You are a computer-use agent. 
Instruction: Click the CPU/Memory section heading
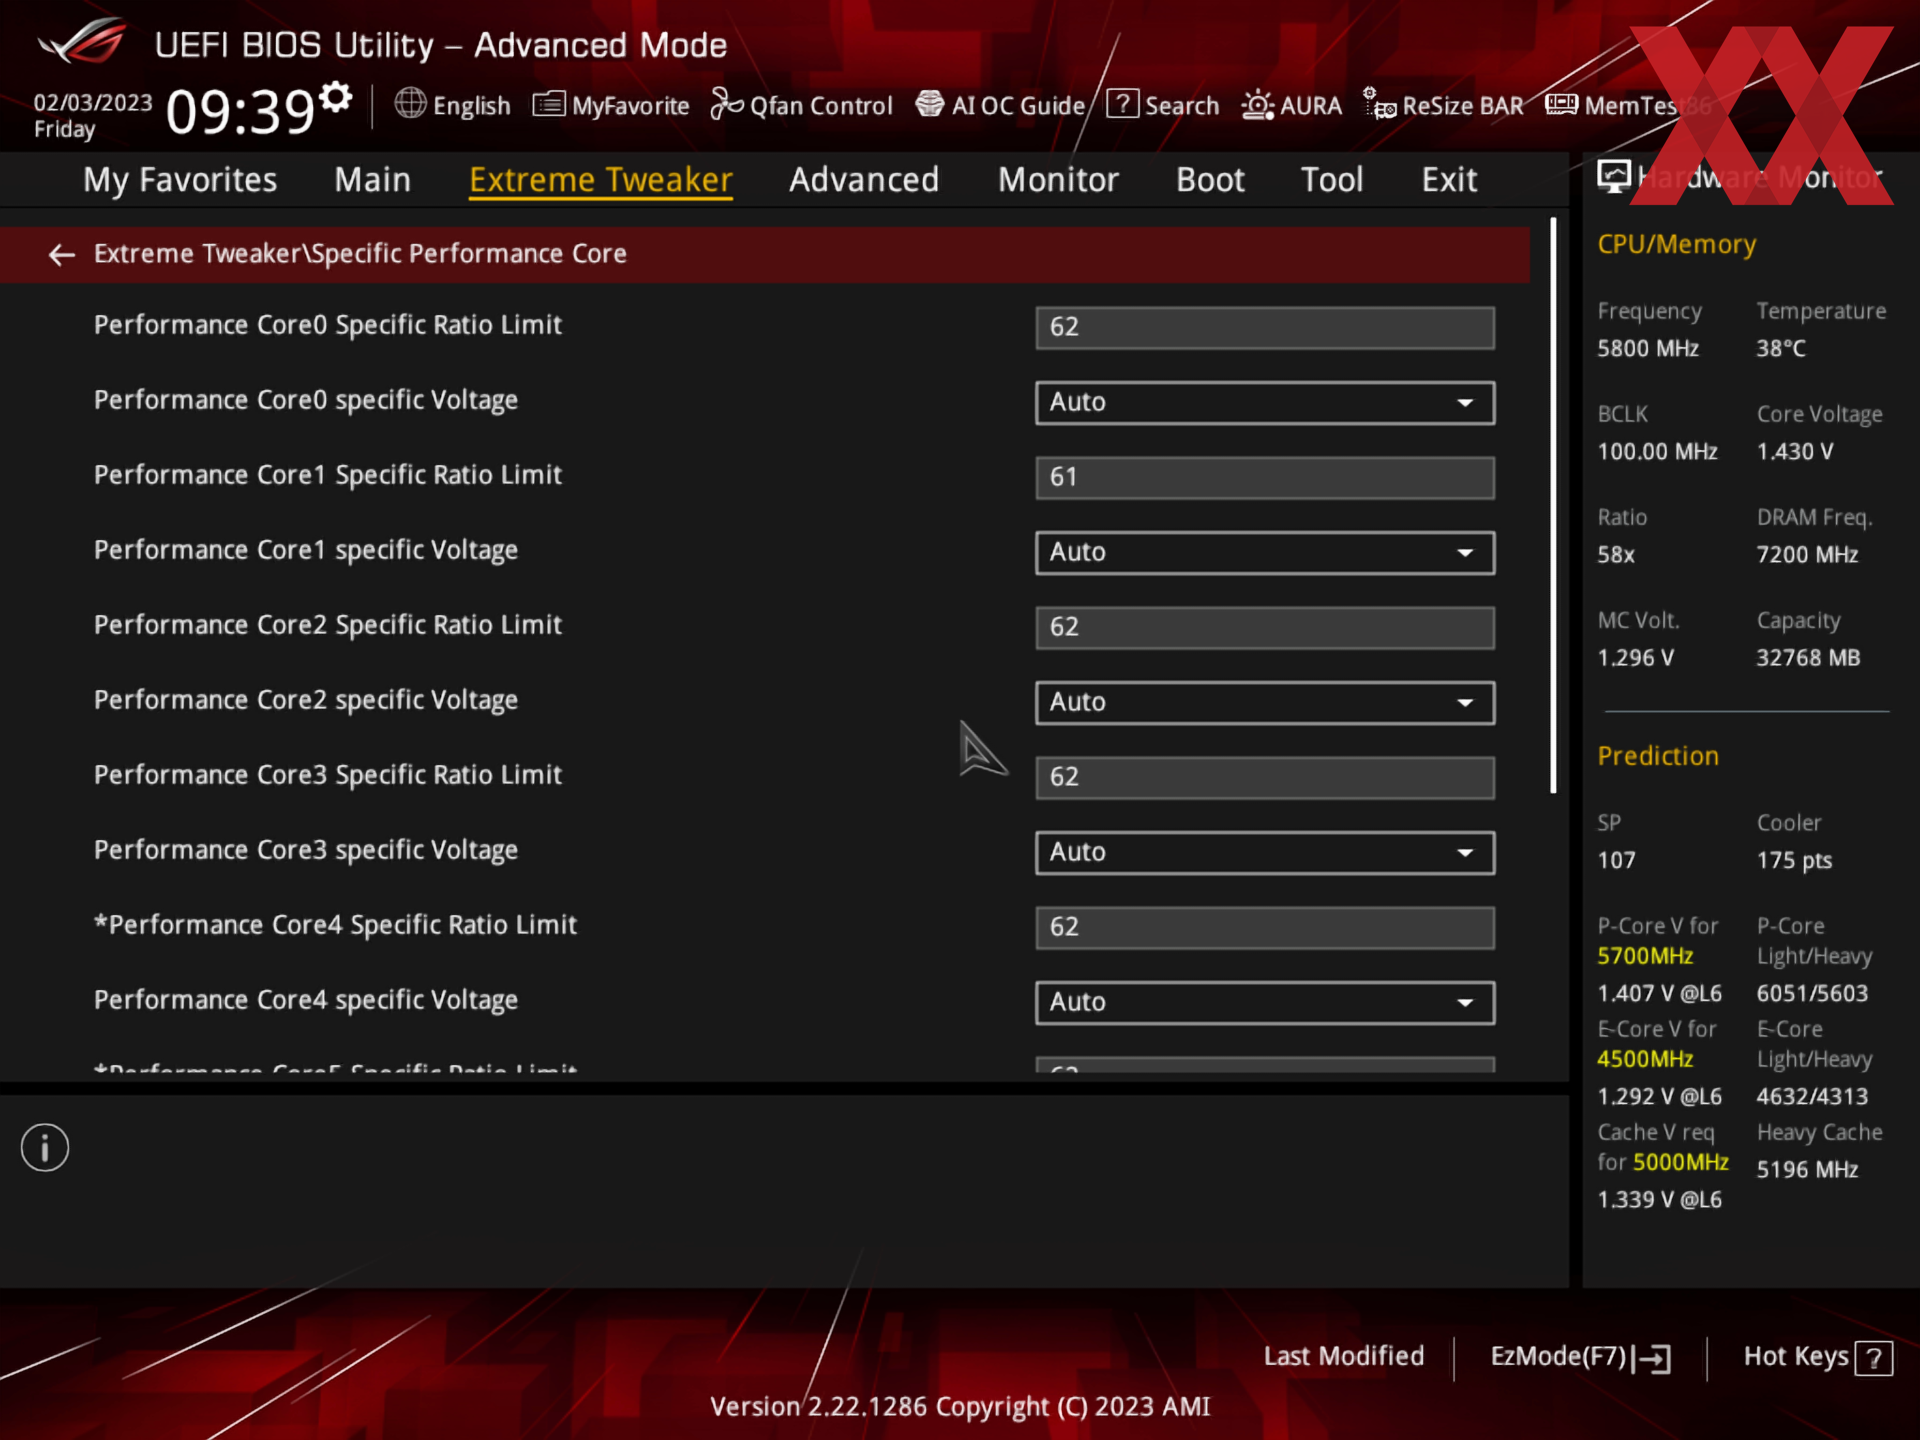pyautogui.click(x=1677, y=244)
